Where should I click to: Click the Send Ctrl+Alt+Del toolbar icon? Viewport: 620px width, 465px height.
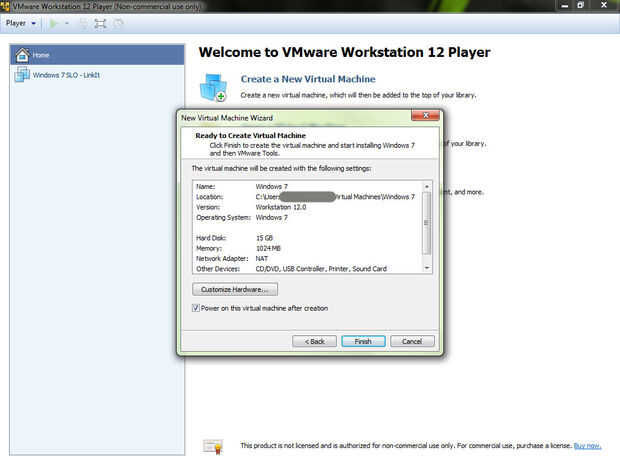click(x=84, y=24)
